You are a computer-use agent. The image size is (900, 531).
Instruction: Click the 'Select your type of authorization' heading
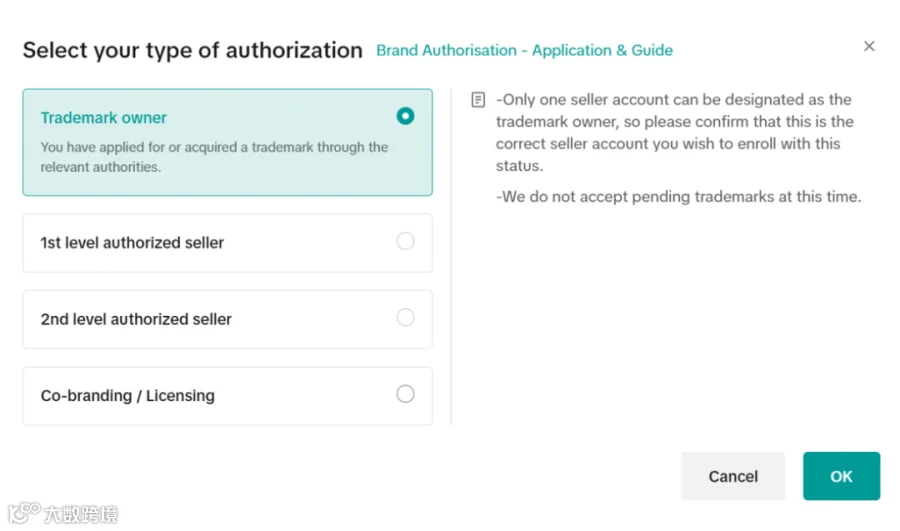tap(193, 51)
